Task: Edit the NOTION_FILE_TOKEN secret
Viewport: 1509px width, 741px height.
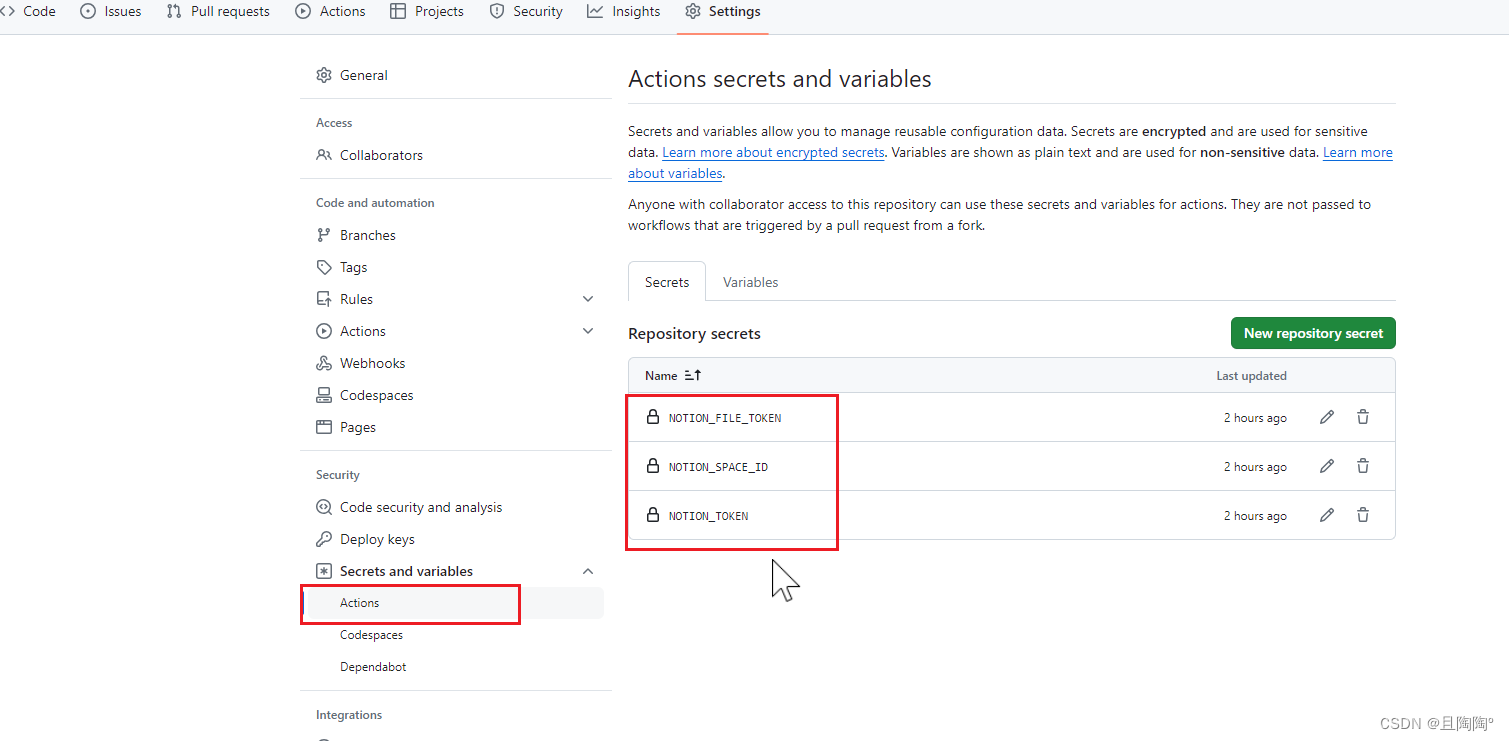Action: (1327, 417)
